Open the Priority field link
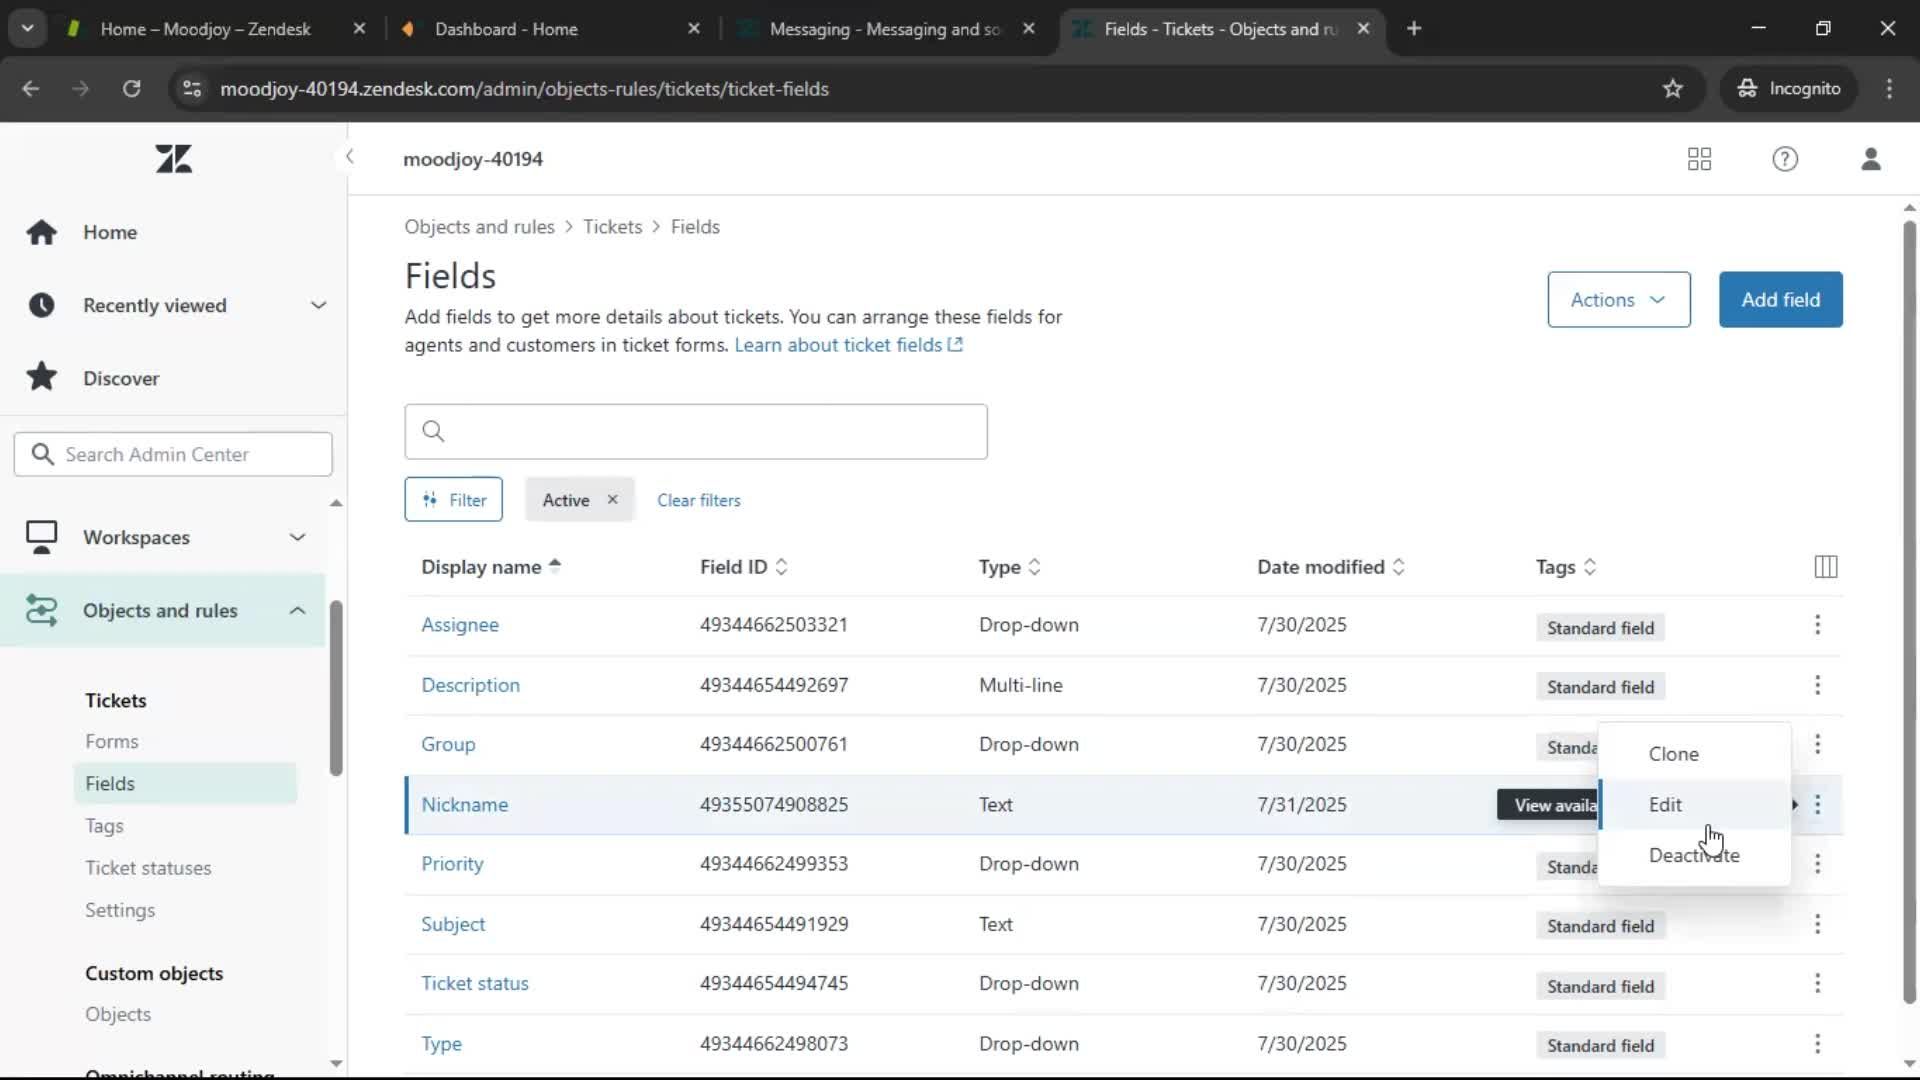 452,864
